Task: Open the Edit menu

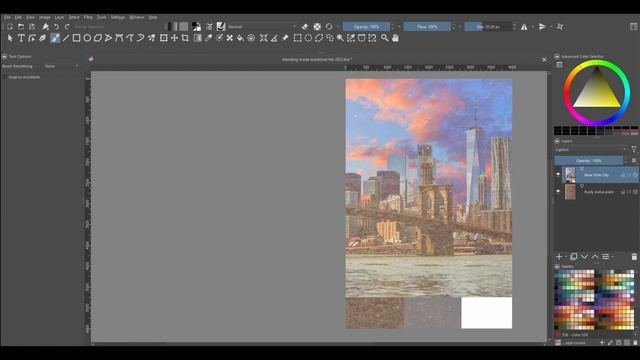Action: (18, 18)
